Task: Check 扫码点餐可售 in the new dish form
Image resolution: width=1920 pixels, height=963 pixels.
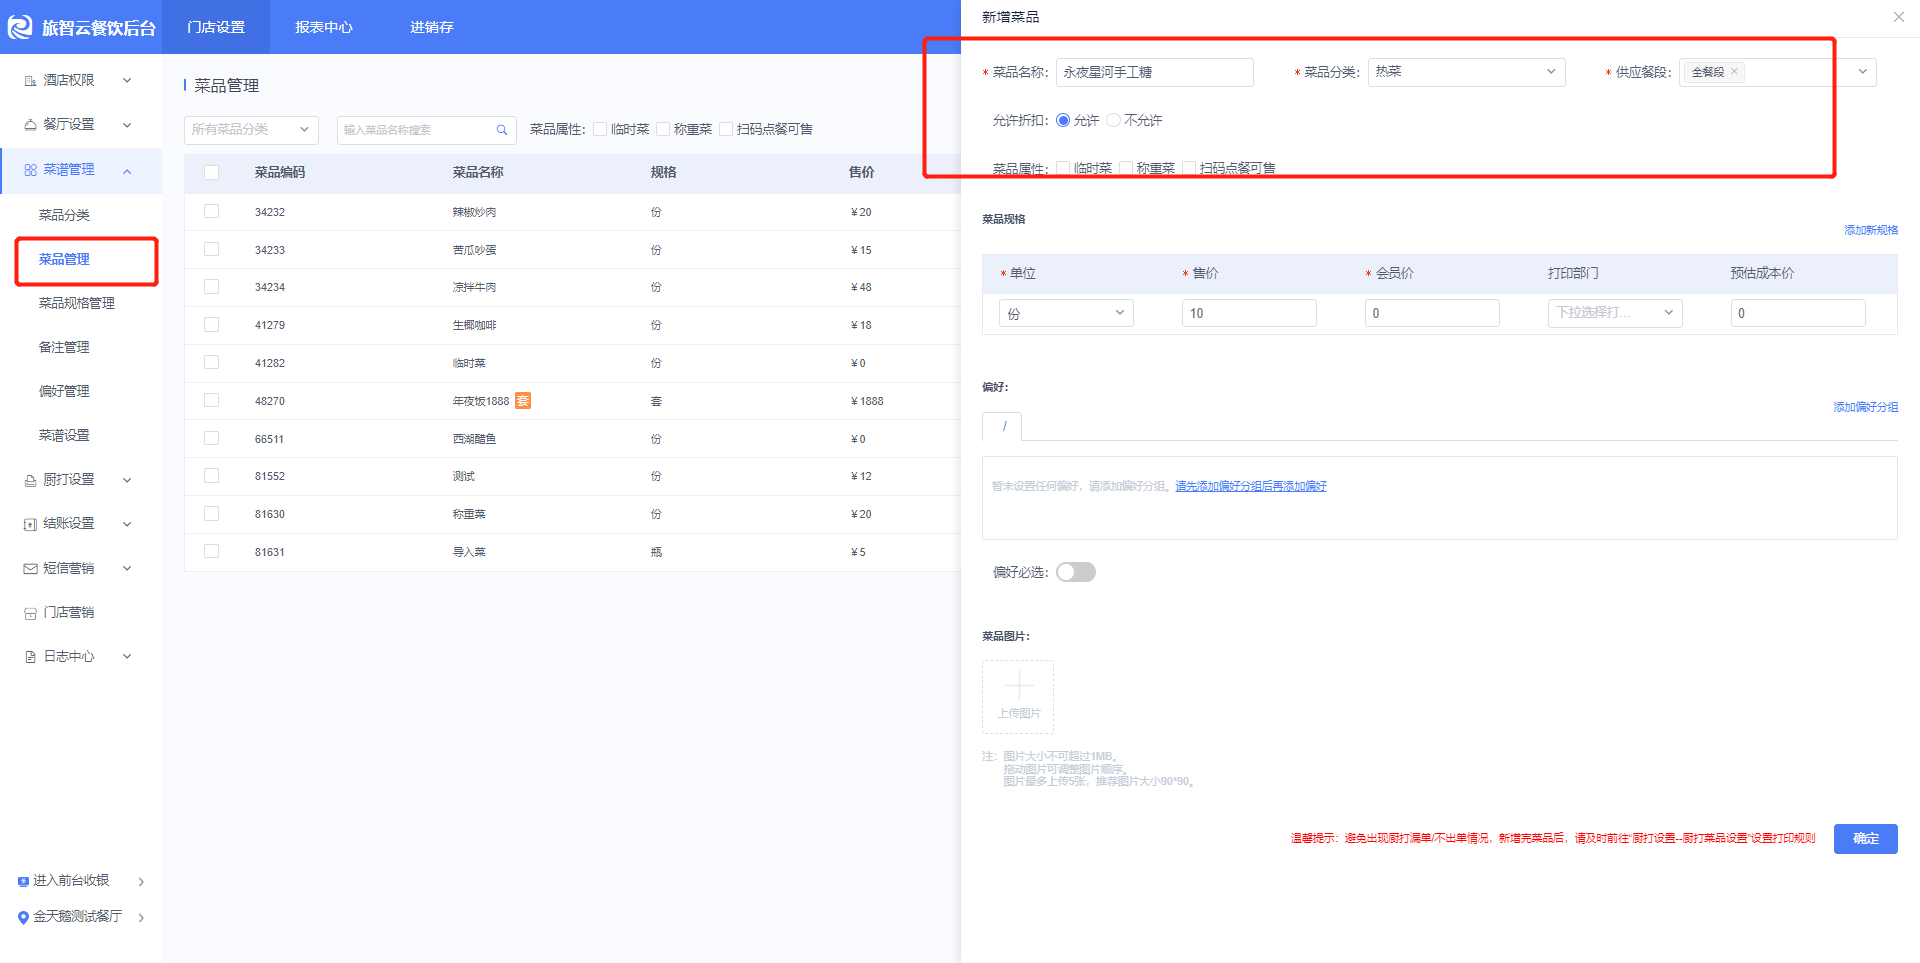Action: coord(1189,168)
